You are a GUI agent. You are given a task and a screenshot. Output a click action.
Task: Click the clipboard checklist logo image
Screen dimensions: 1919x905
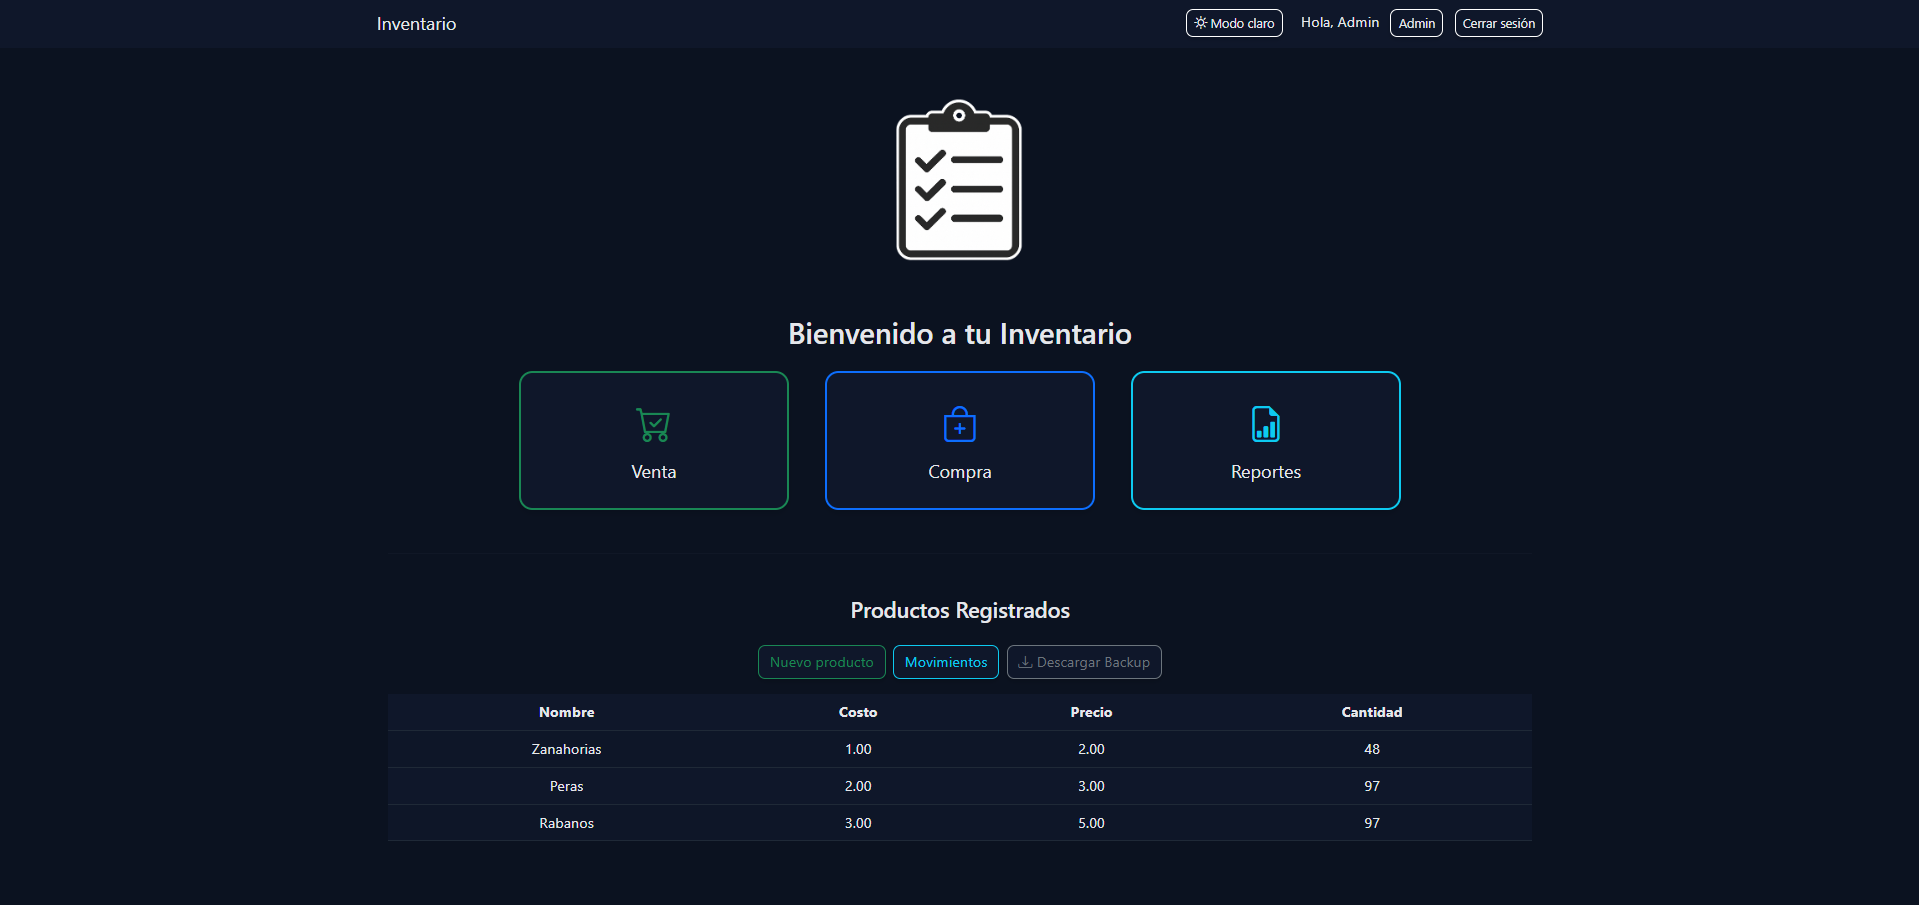point(958,180)
